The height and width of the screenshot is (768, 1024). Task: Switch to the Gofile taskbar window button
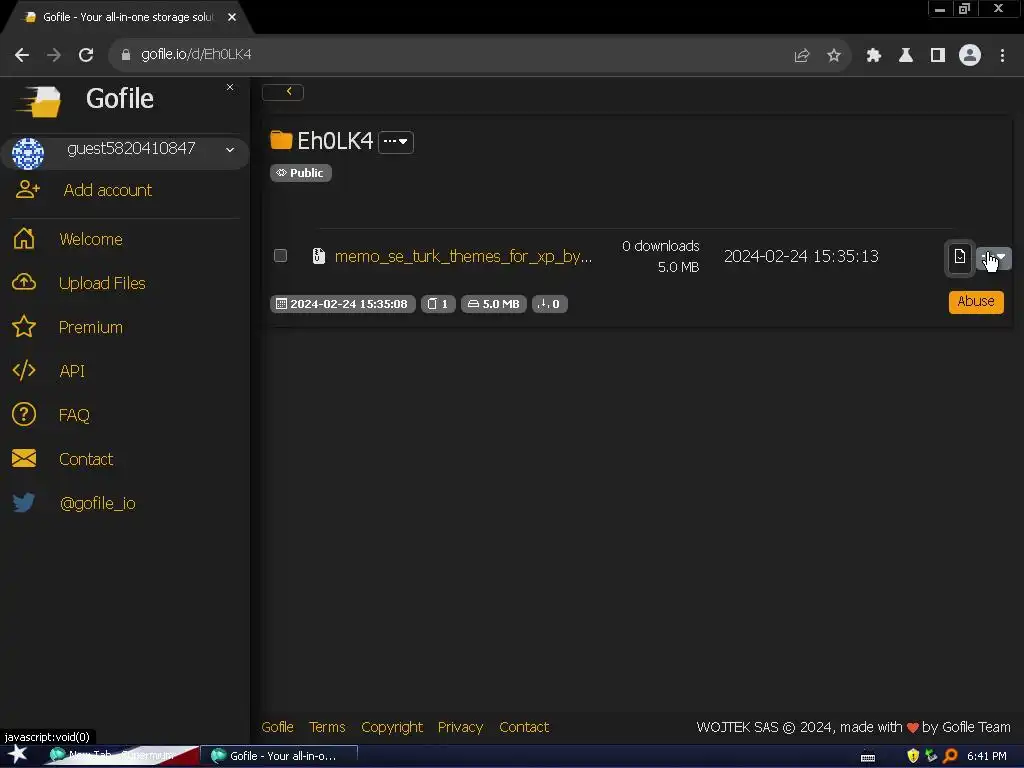tap(279, 756)
